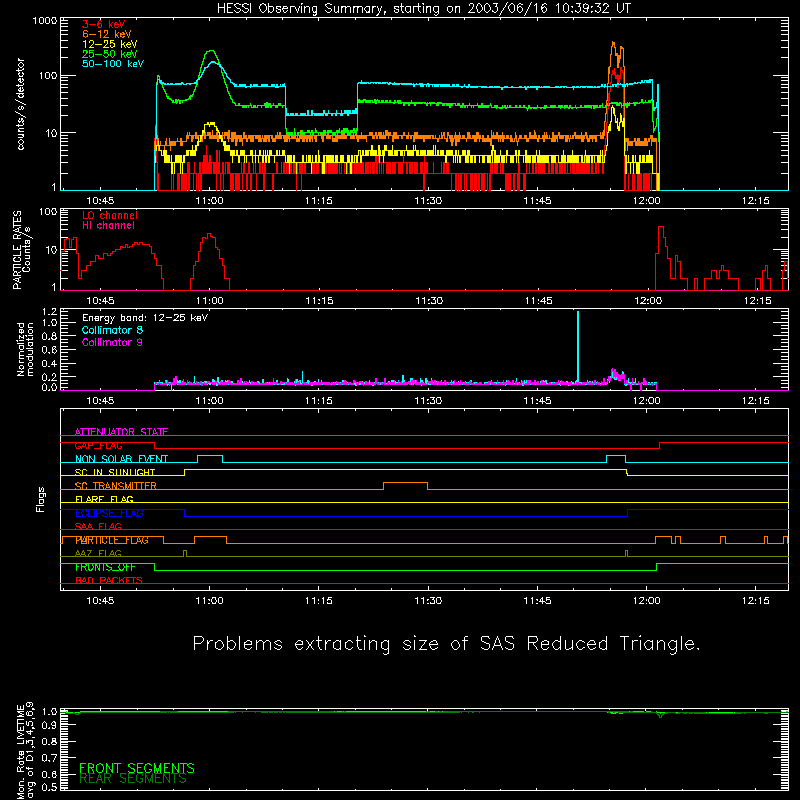Select the 25-50 keV legend label

click(x=109, y=54)
